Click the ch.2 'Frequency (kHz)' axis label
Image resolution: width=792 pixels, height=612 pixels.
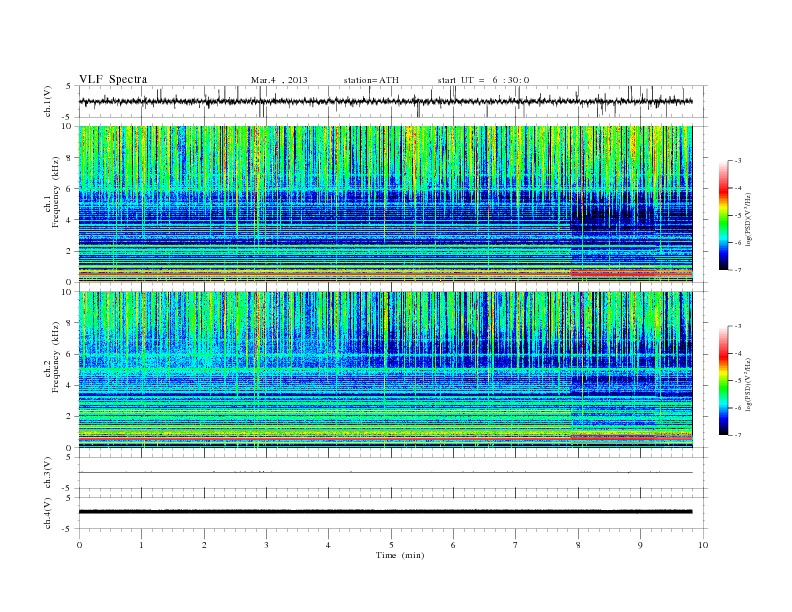56,356
